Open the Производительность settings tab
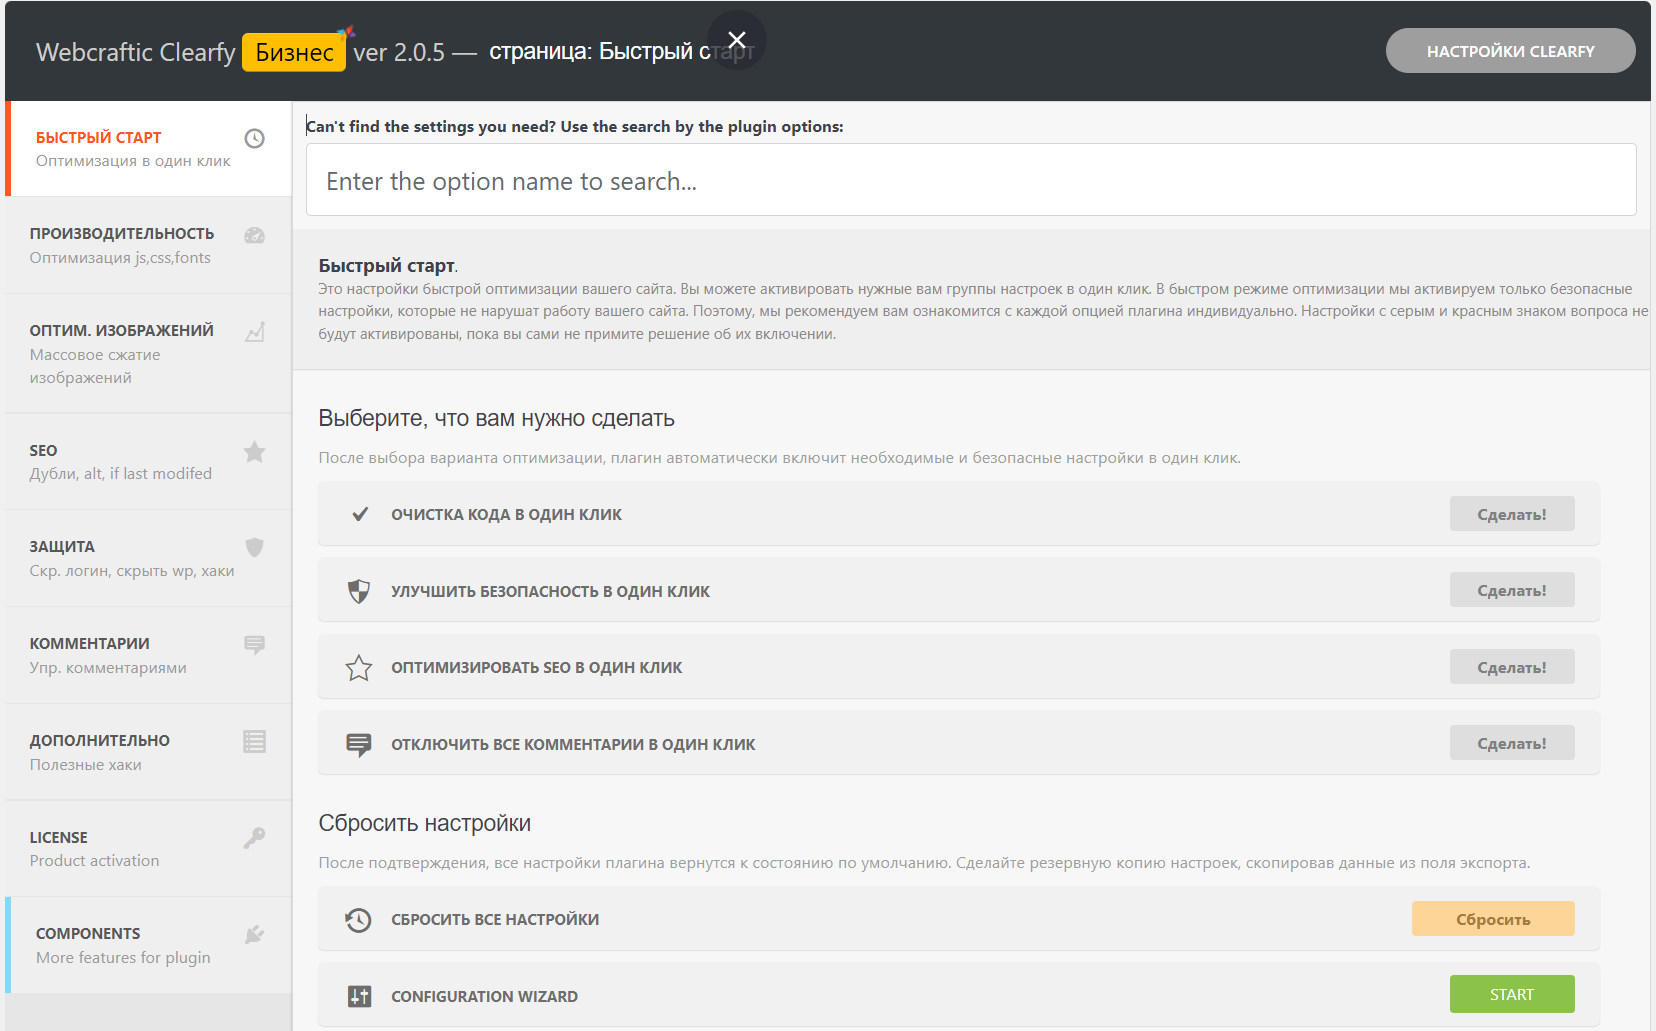The height and width of the screenshot is (1031, 1656). [122, 245]
